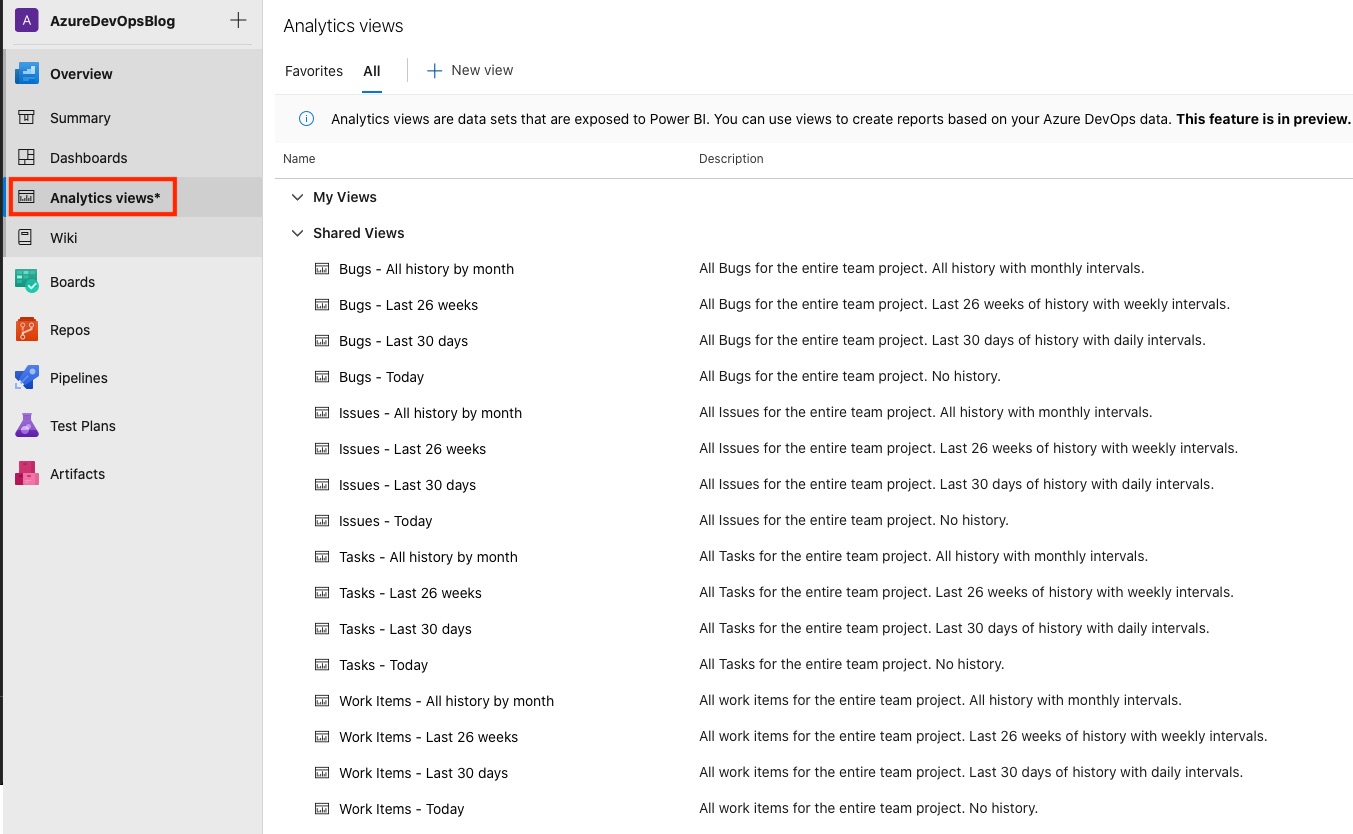
Task: Open the Boards hub
Action: 72,282
